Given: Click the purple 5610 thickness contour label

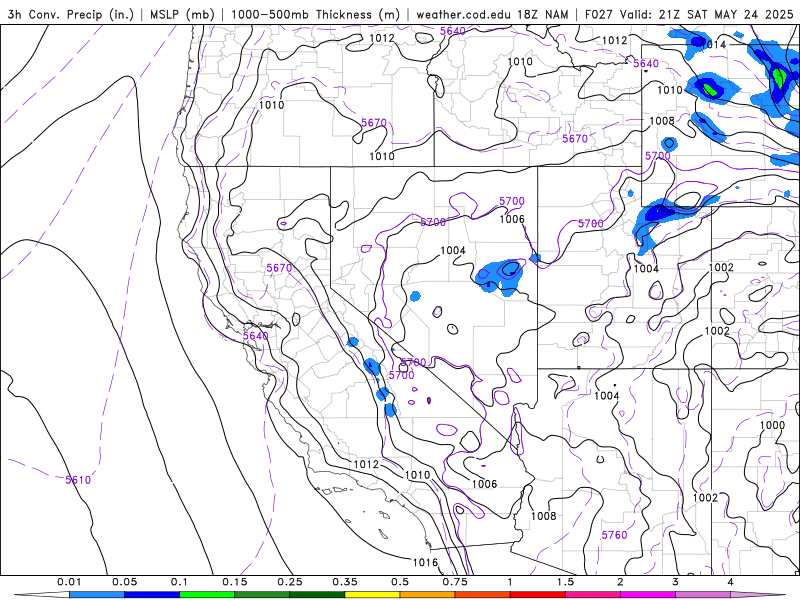Looking at the screenshot, I should pyautogui.click(x=78, y=480).
